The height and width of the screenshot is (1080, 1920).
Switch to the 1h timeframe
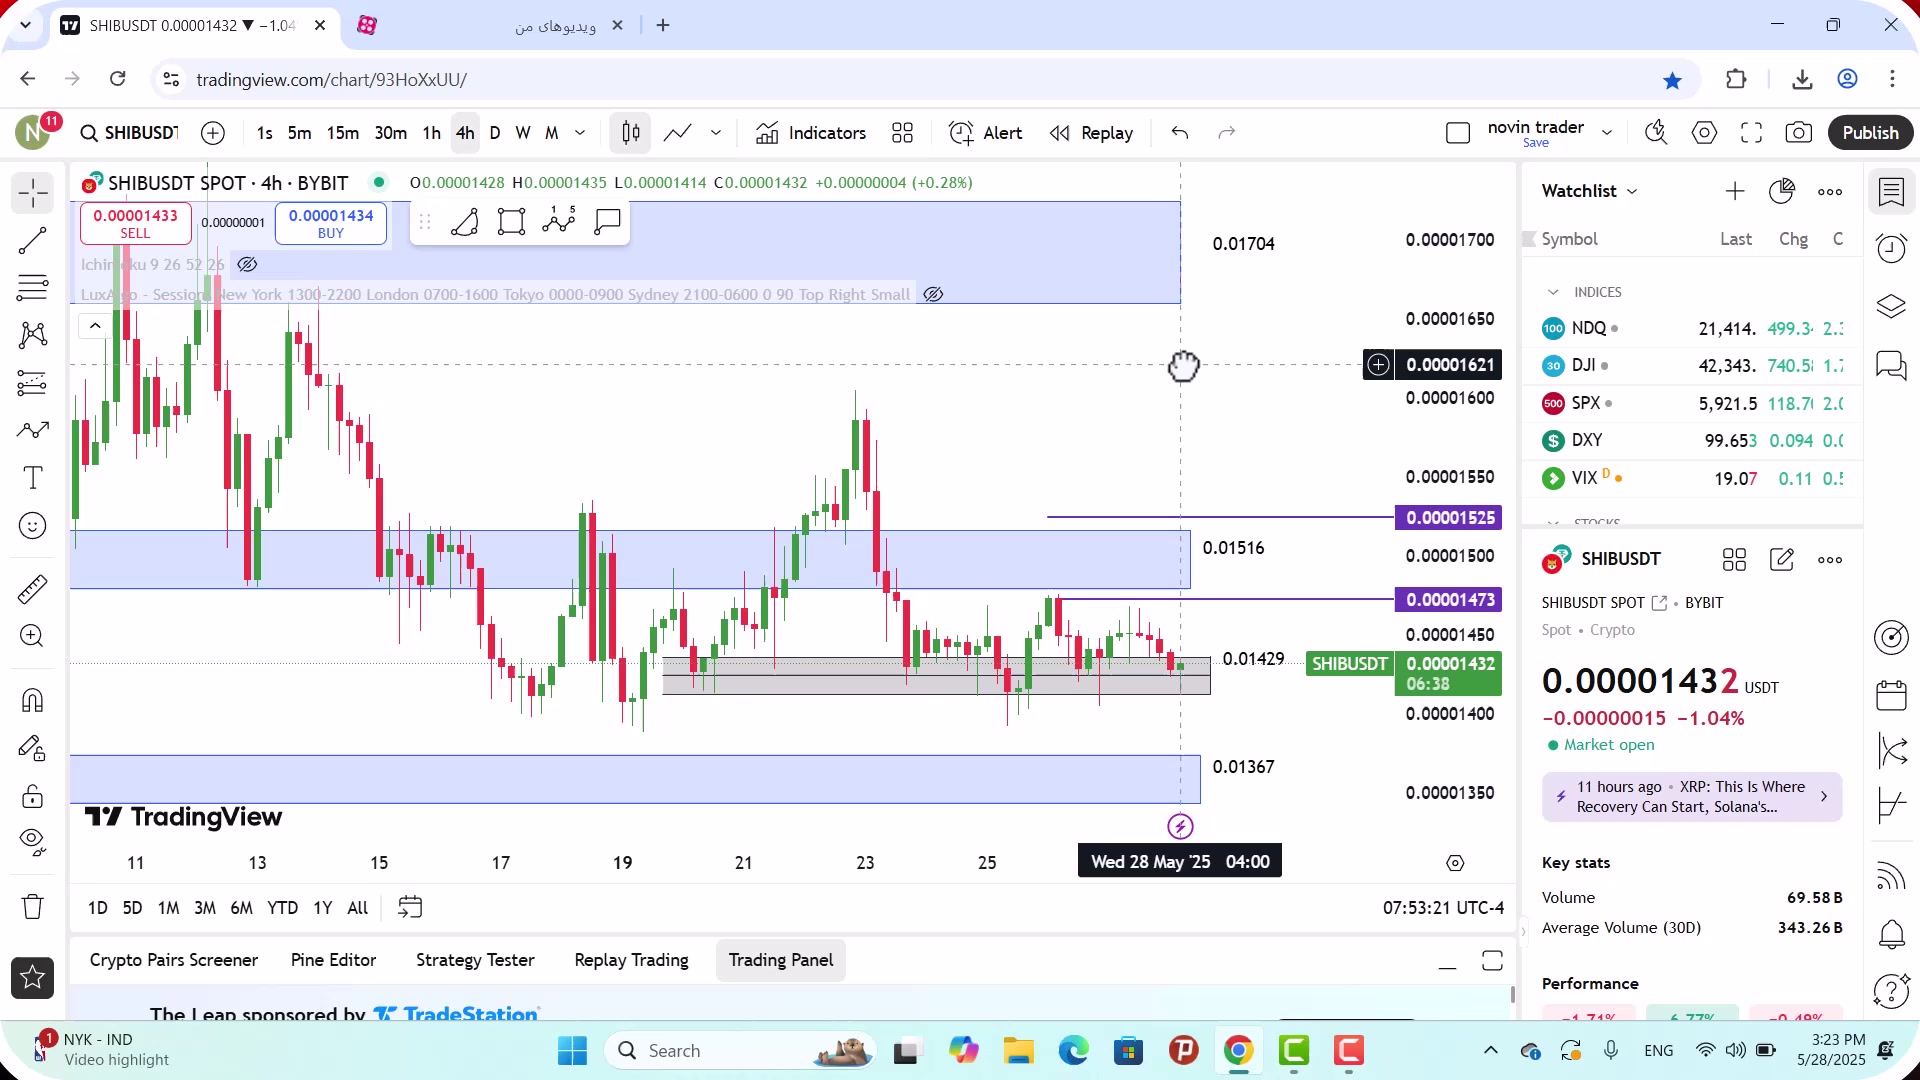pos(431,133)
